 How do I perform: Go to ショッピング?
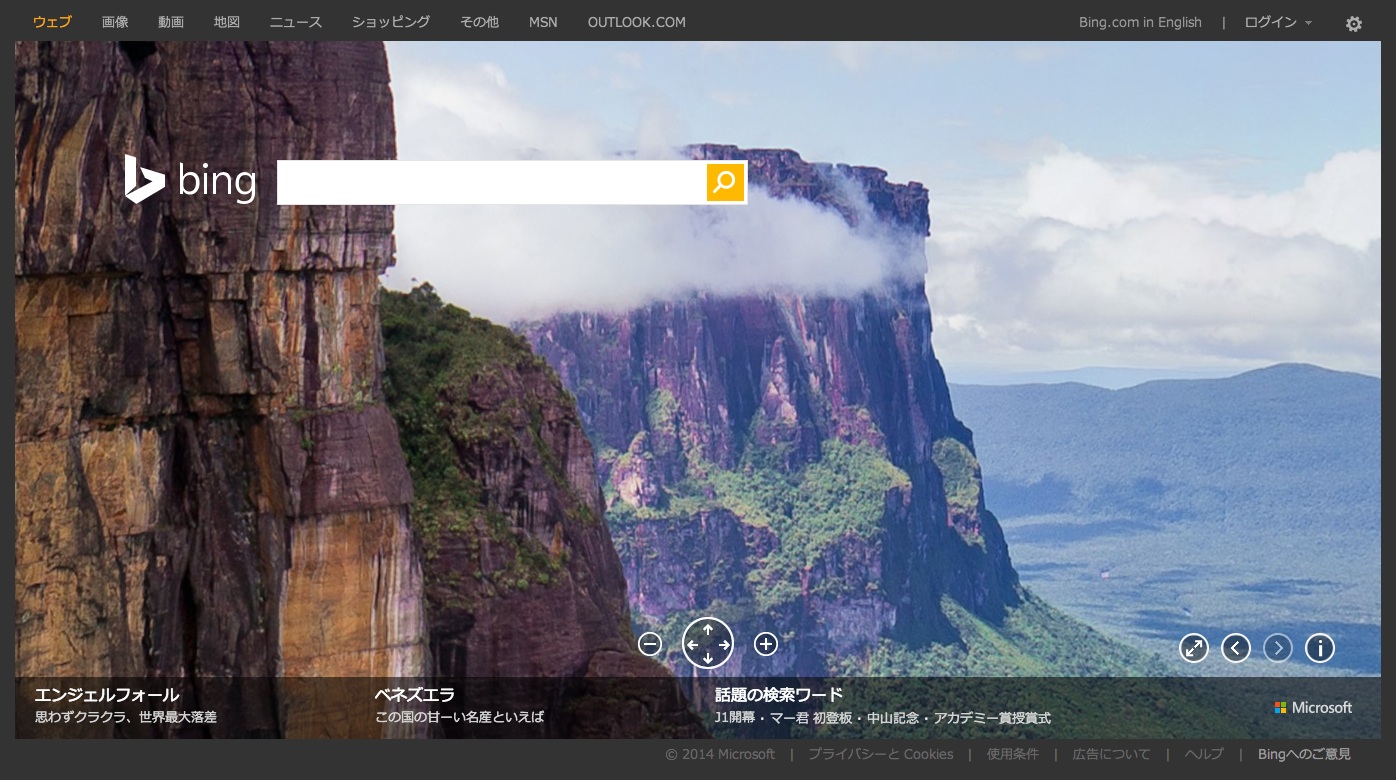(x=391, y=22)
